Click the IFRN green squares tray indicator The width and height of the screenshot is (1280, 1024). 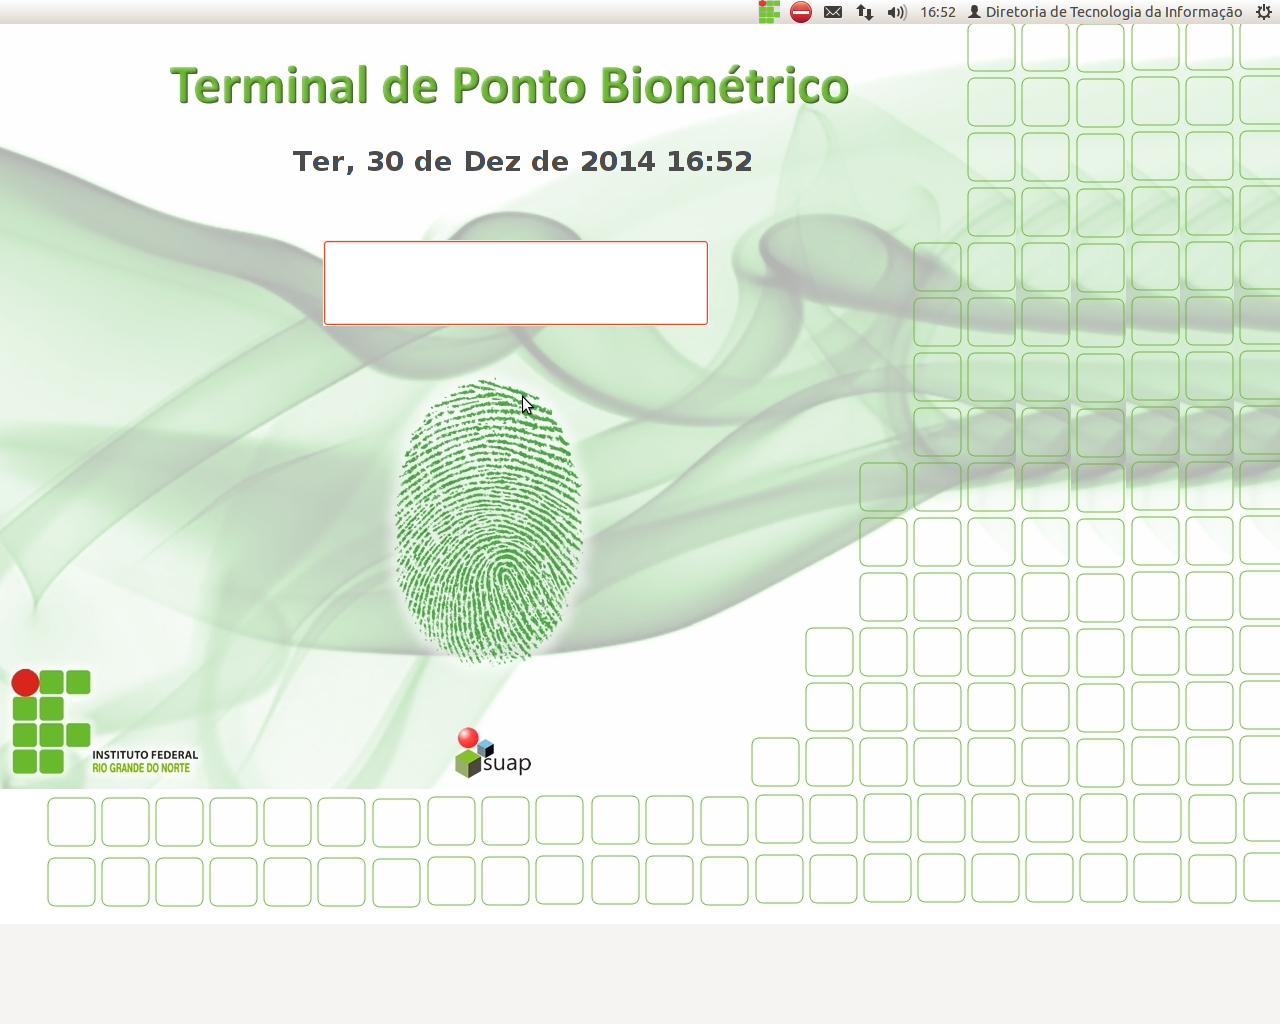point(769,12)
